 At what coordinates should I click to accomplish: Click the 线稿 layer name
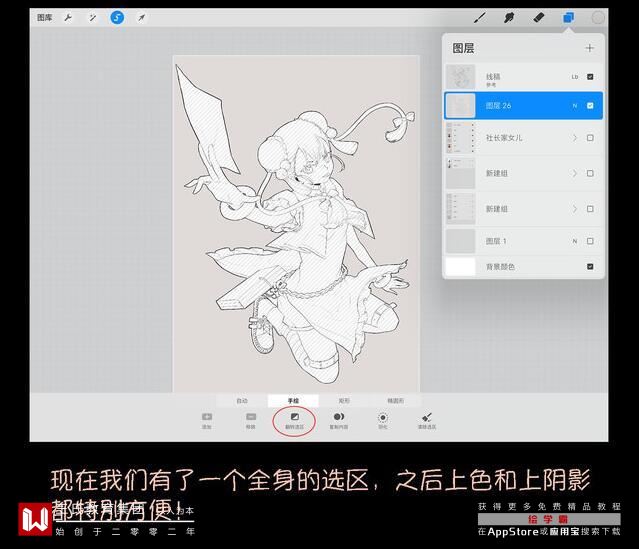(493, 76)
